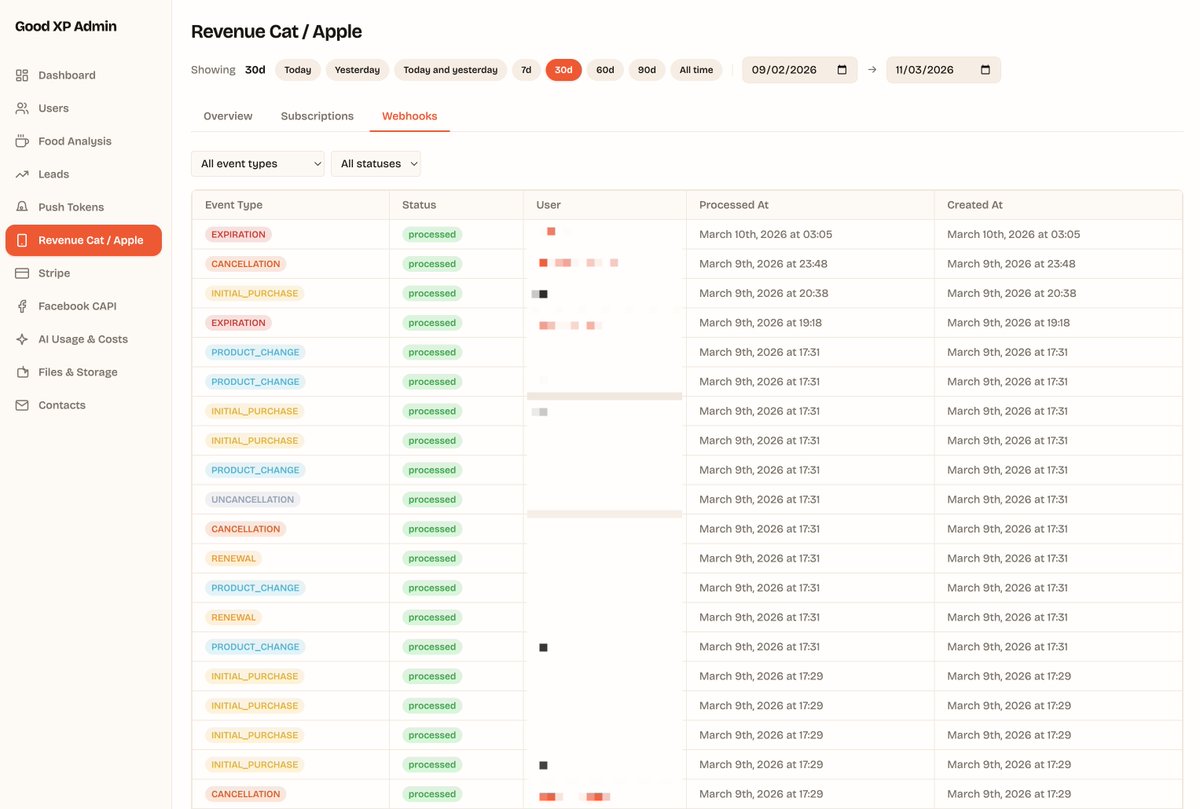
Task: Click Created At 'March 9th, 2026 at 19:18'
Action: point(1008,323)
